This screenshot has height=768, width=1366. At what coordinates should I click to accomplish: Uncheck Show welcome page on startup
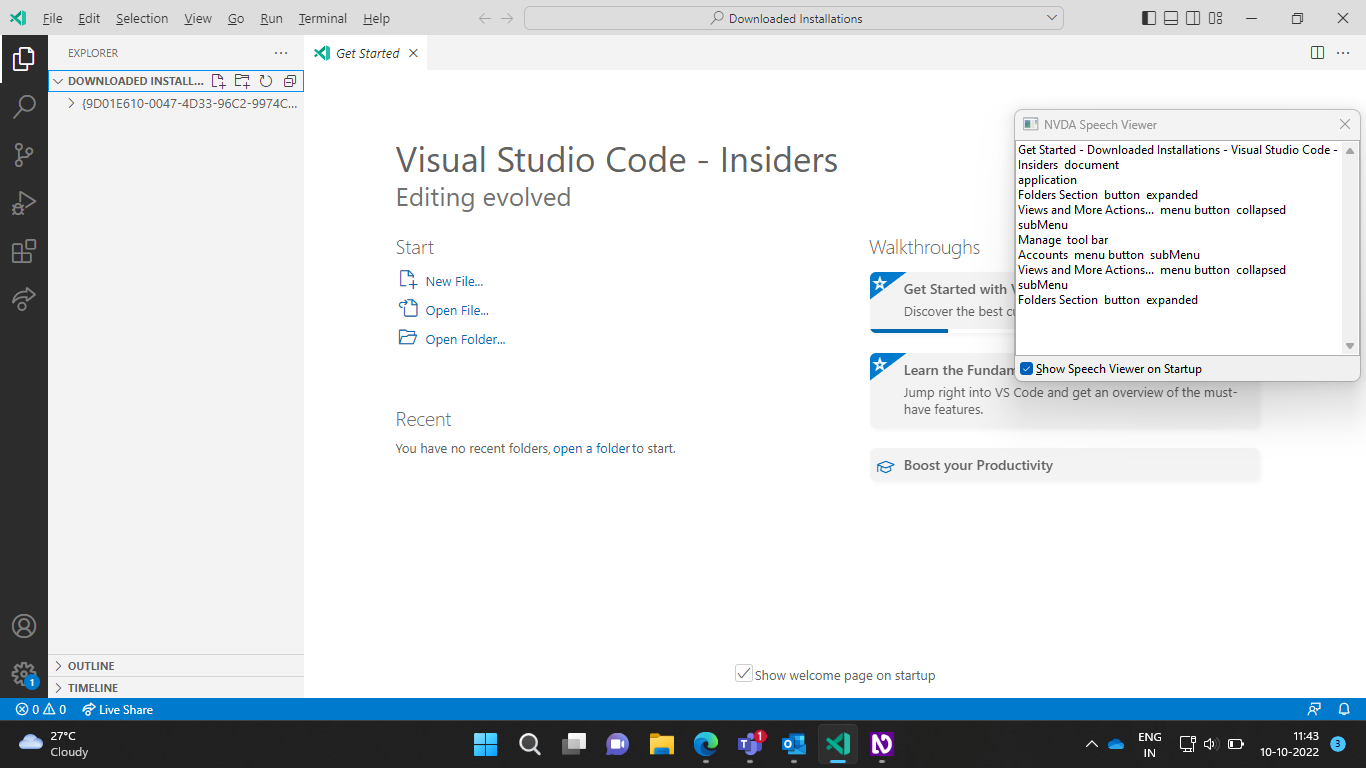click(744, 673)
